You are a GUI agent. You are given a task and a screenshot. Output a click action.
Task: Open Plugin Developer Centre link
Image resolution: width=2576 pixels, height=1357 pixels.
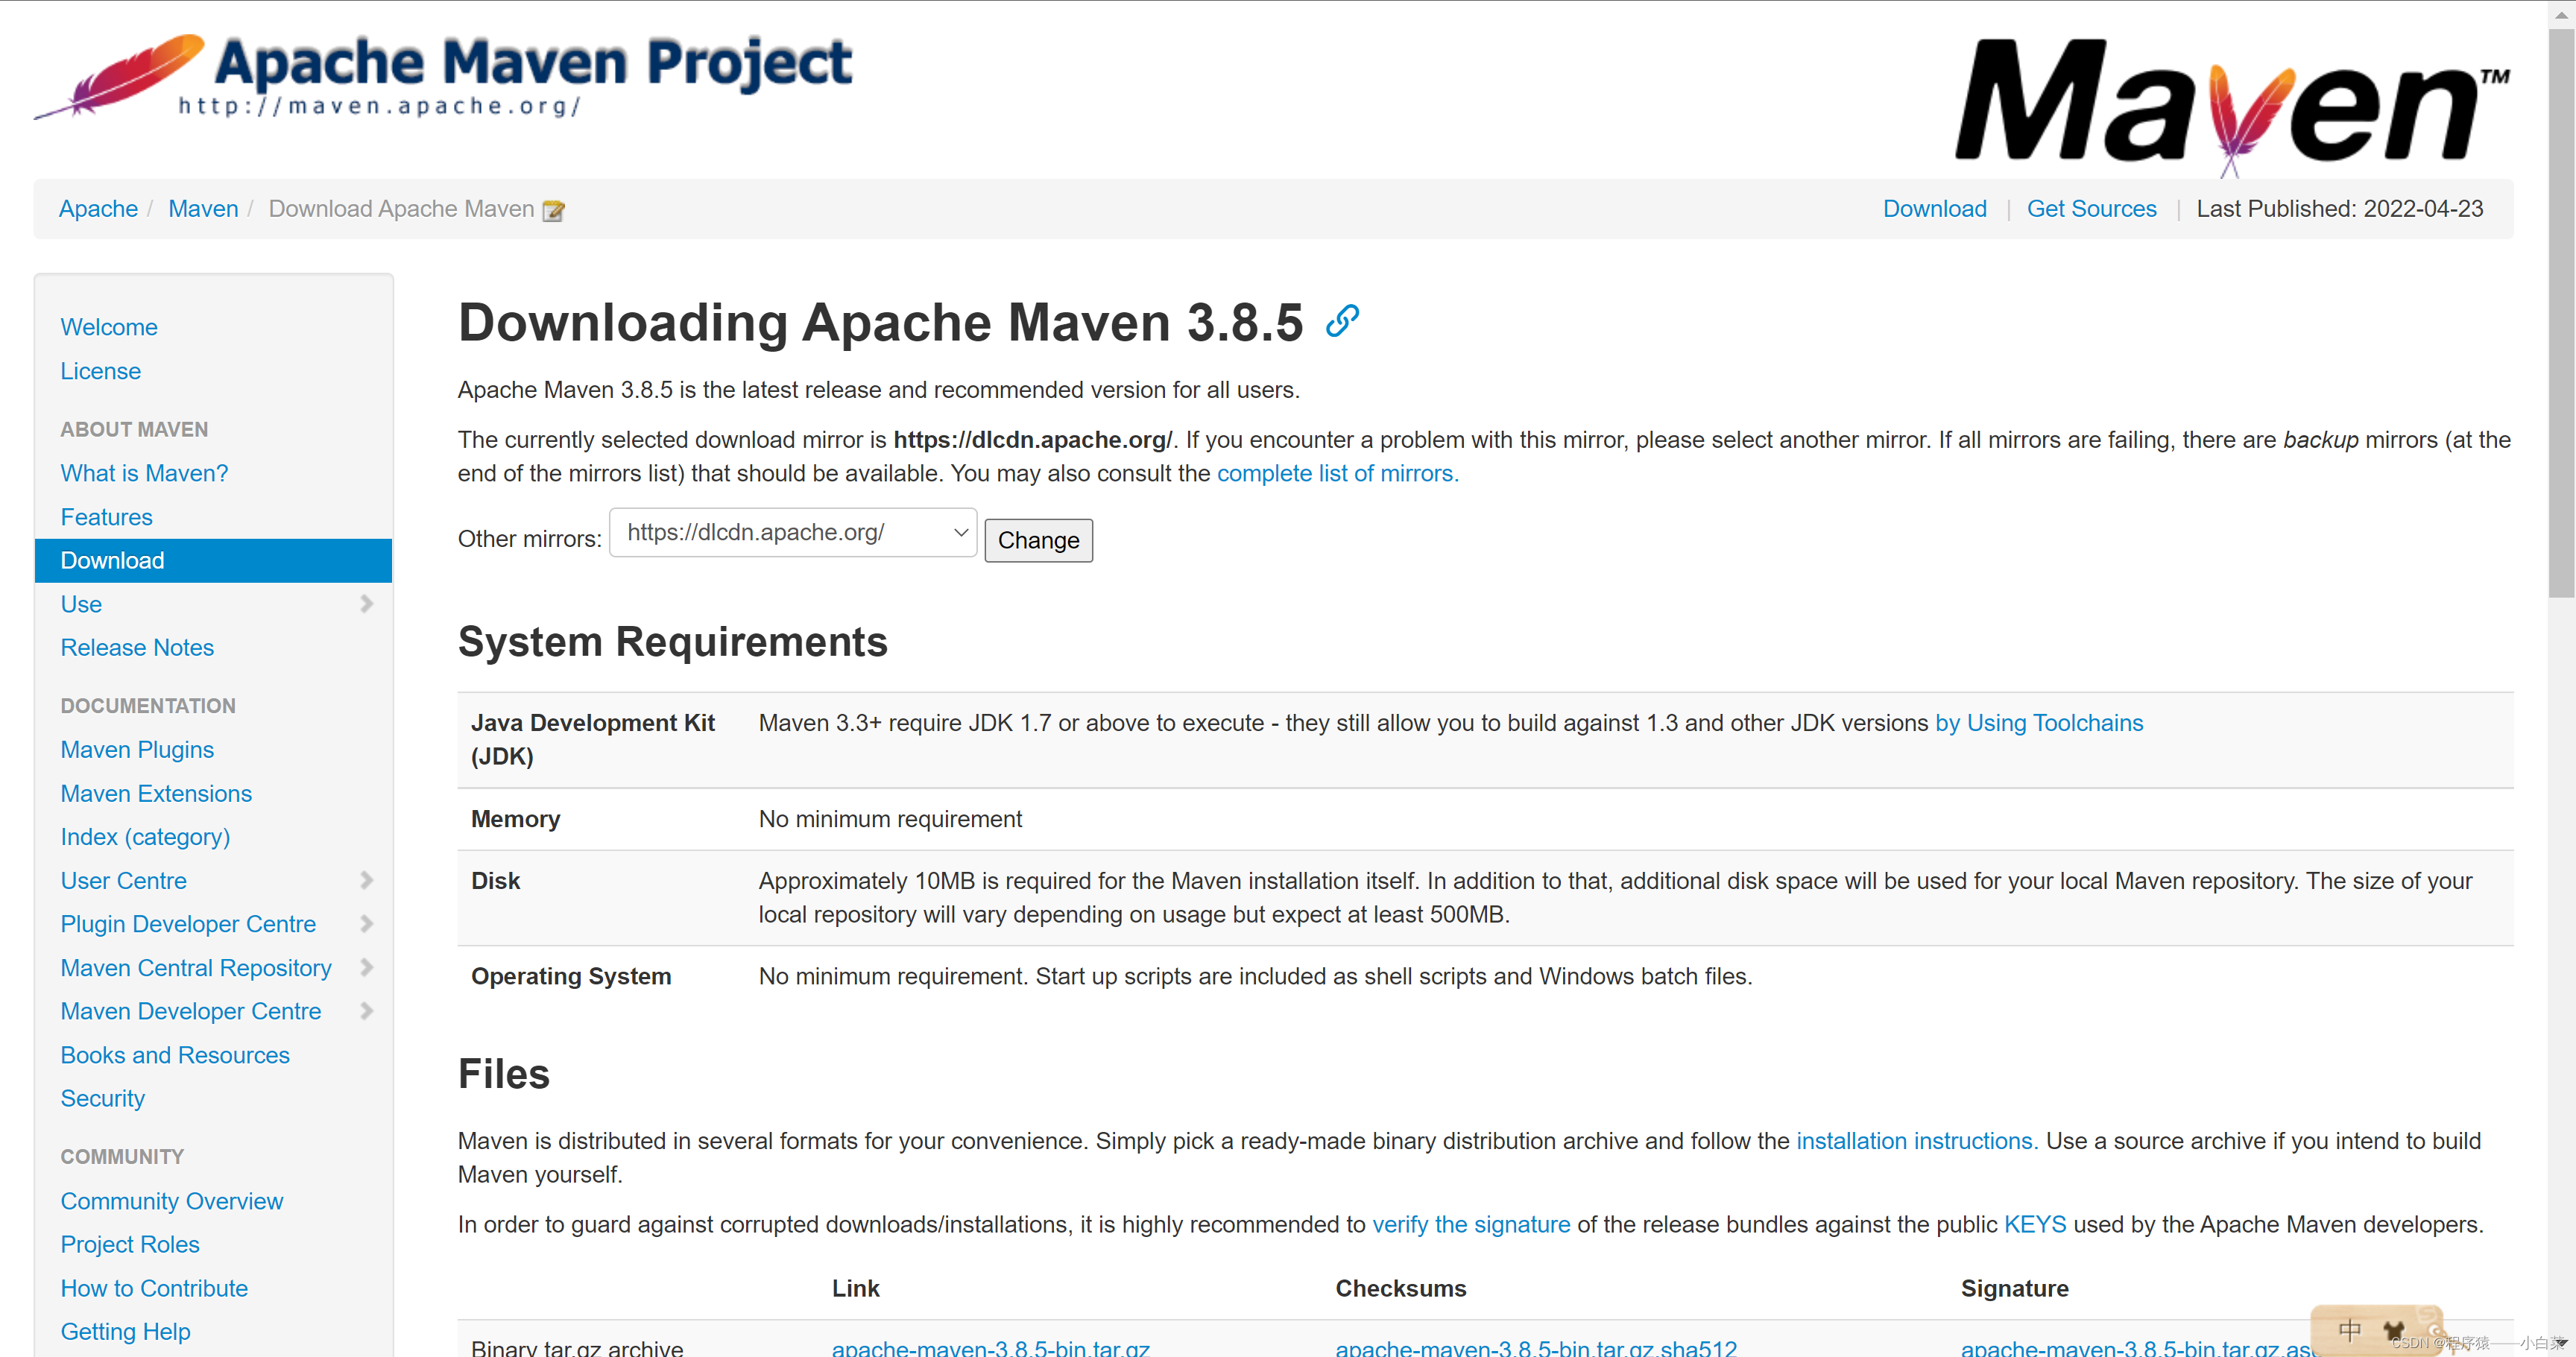(188, 924)
